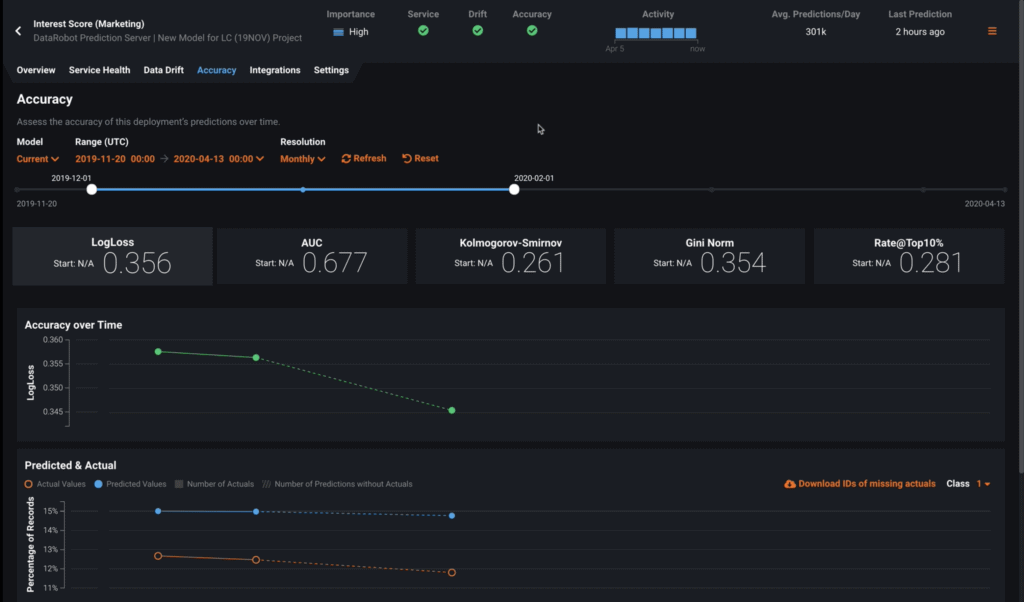Open the Service Health tab

pyautogui.click(x=99, y=70)
